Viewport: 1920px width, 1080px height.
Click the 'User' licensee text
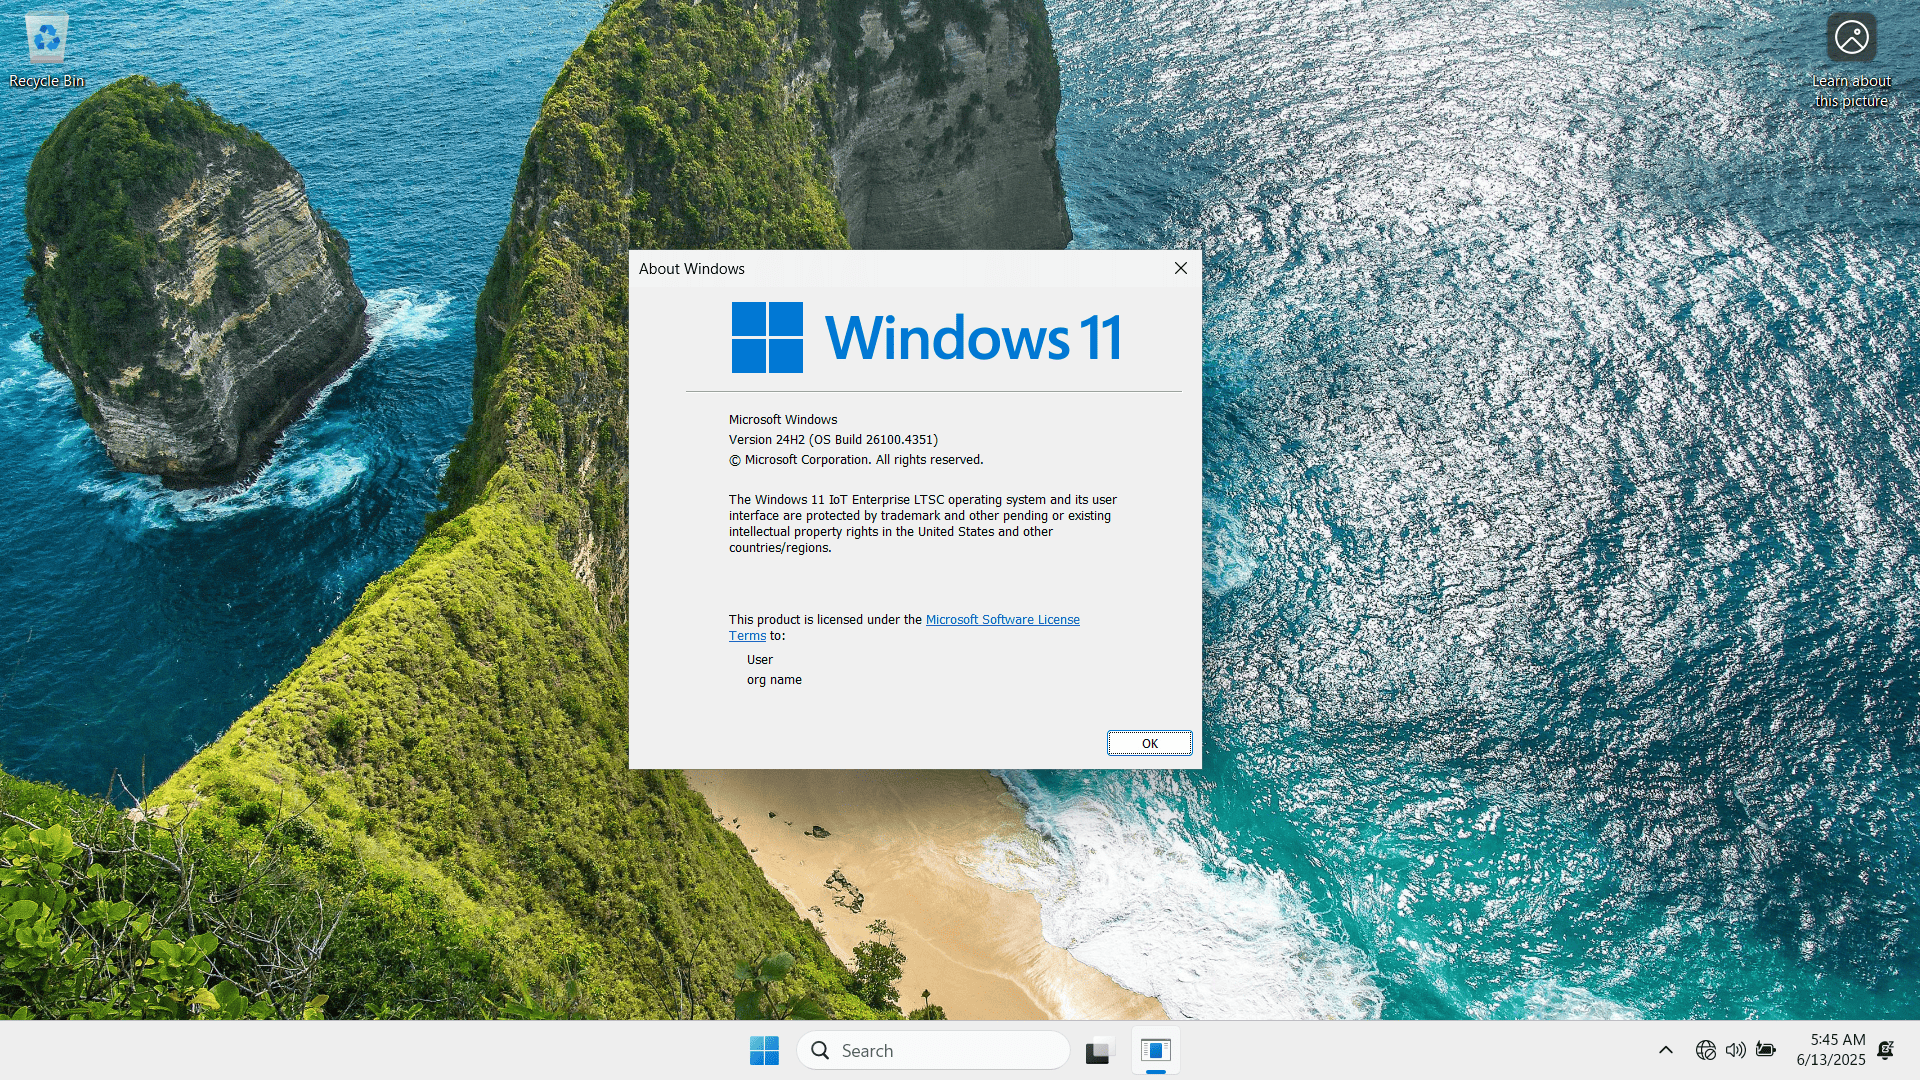coord(760,660)
